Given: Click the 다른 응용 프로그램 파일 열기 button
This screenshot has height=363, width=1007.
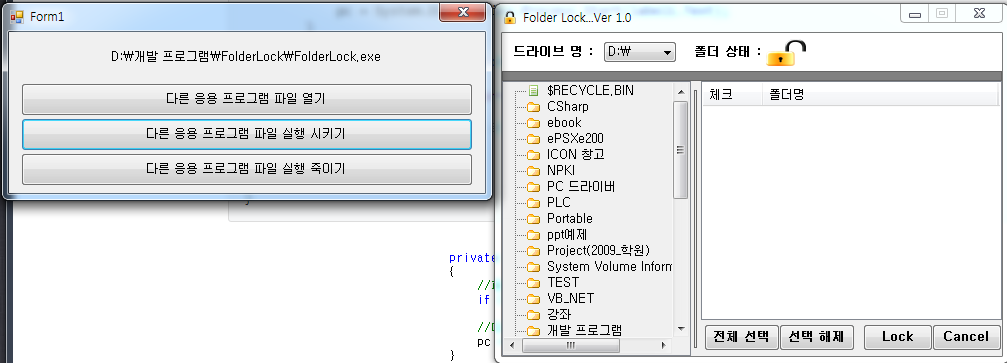Looking at the screenshot, I should pyautogui.click(x=247, y=99).
